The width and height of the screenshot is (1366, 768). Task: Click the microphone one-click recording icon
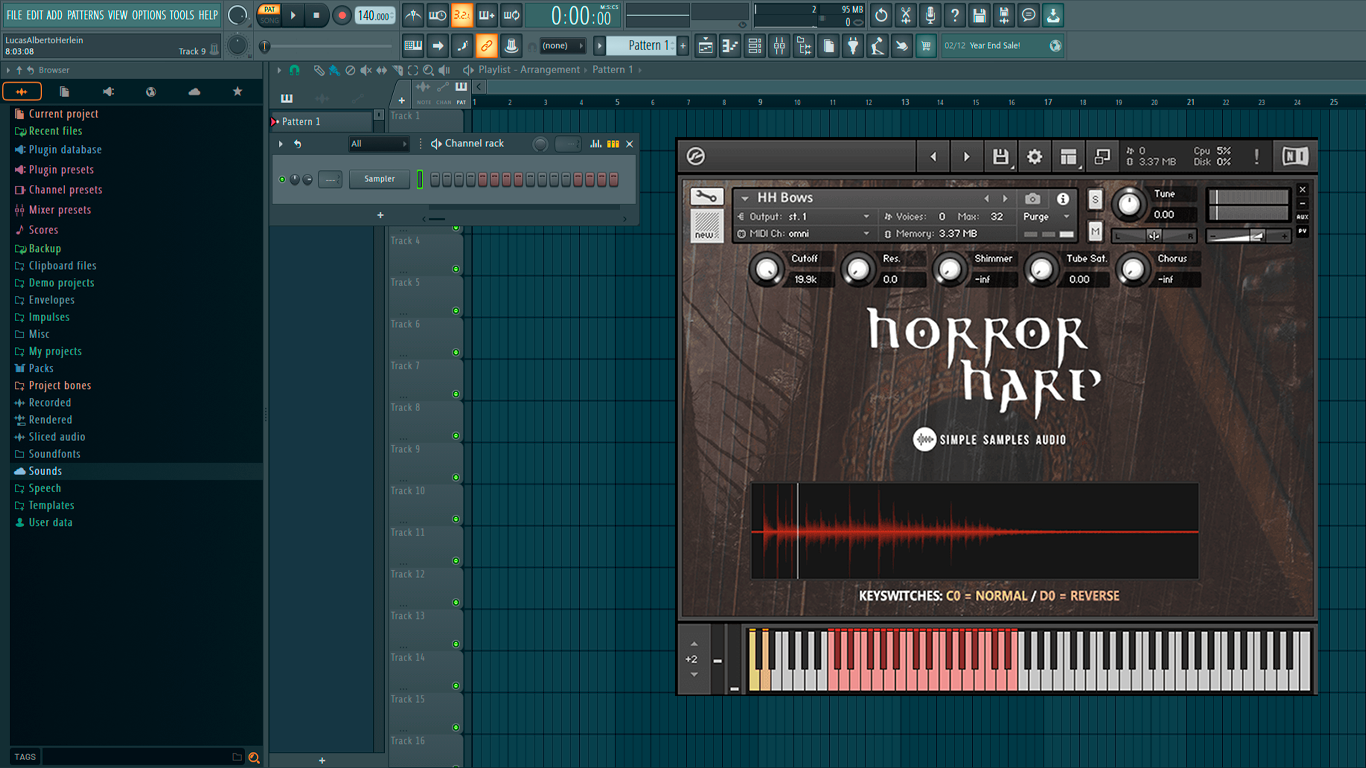tap(930, 15)
